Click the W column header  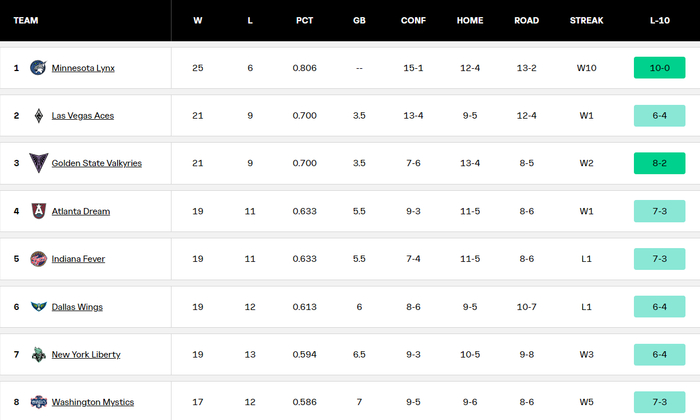coord(198,20)
